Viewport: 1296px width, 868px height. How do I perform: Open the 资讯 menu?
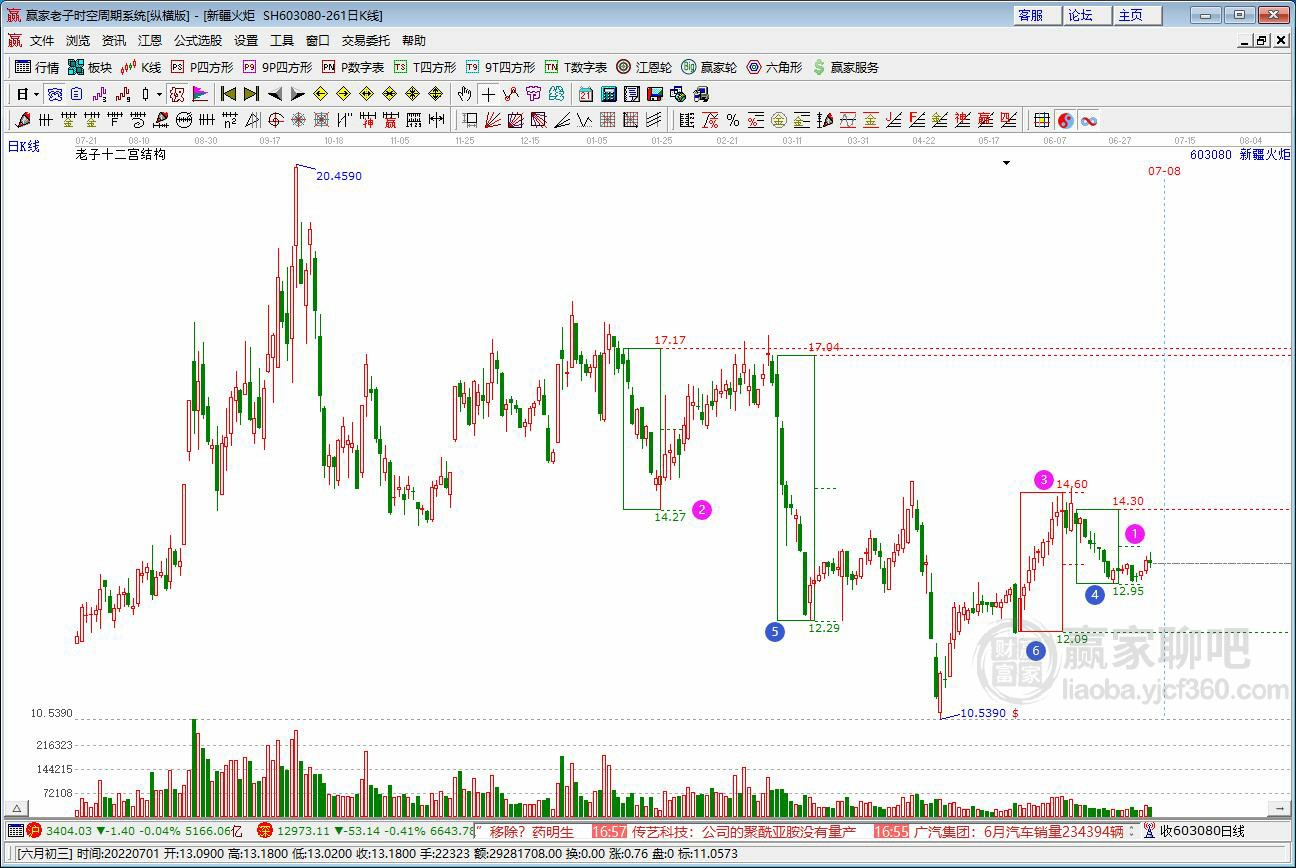114,41
